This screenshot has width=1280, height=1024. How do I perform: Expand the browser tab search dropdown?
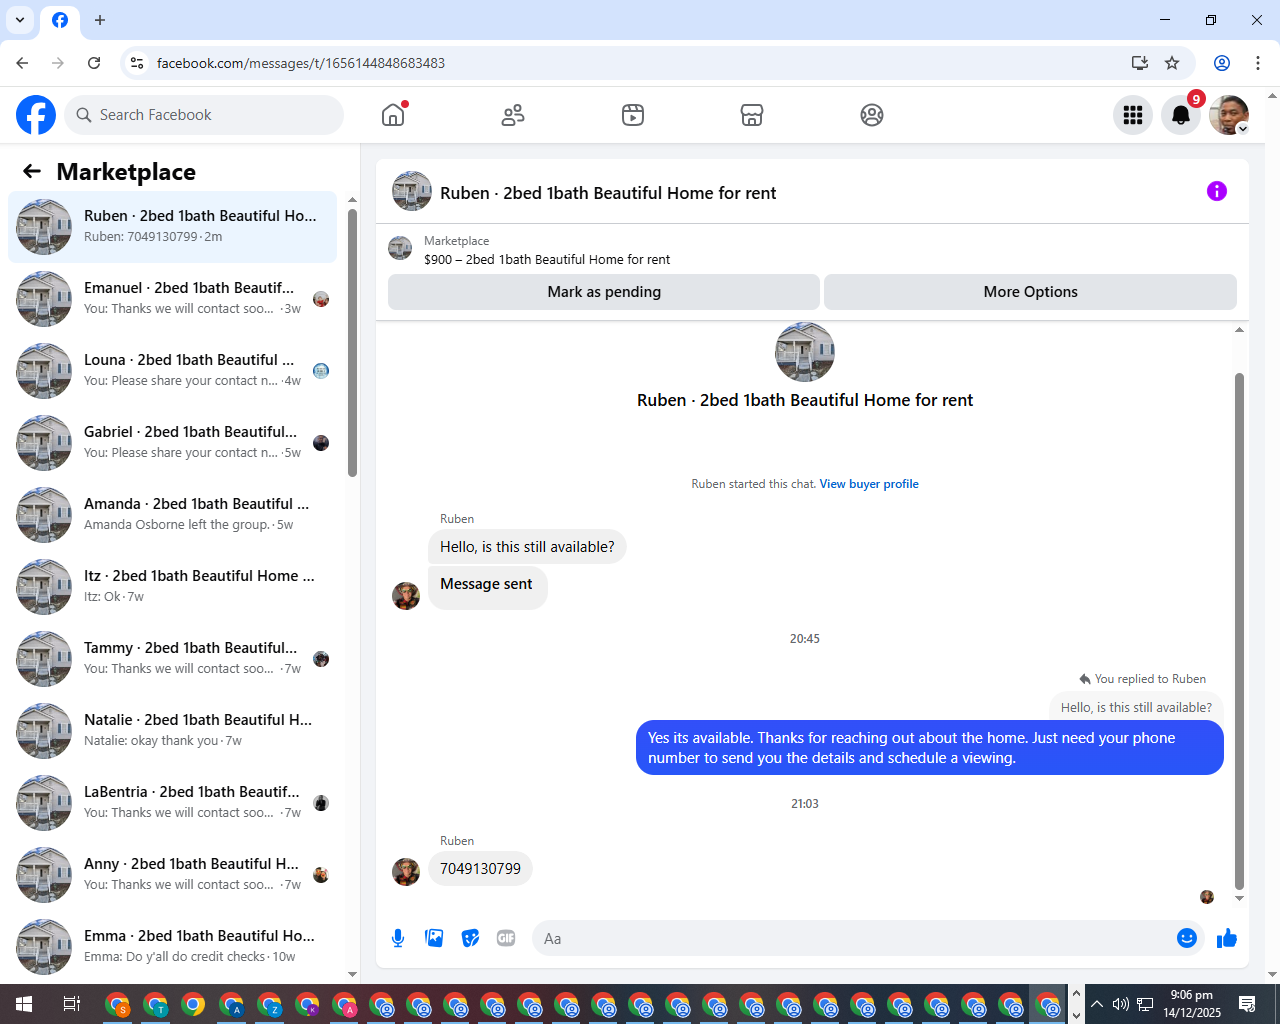point(20,20)
